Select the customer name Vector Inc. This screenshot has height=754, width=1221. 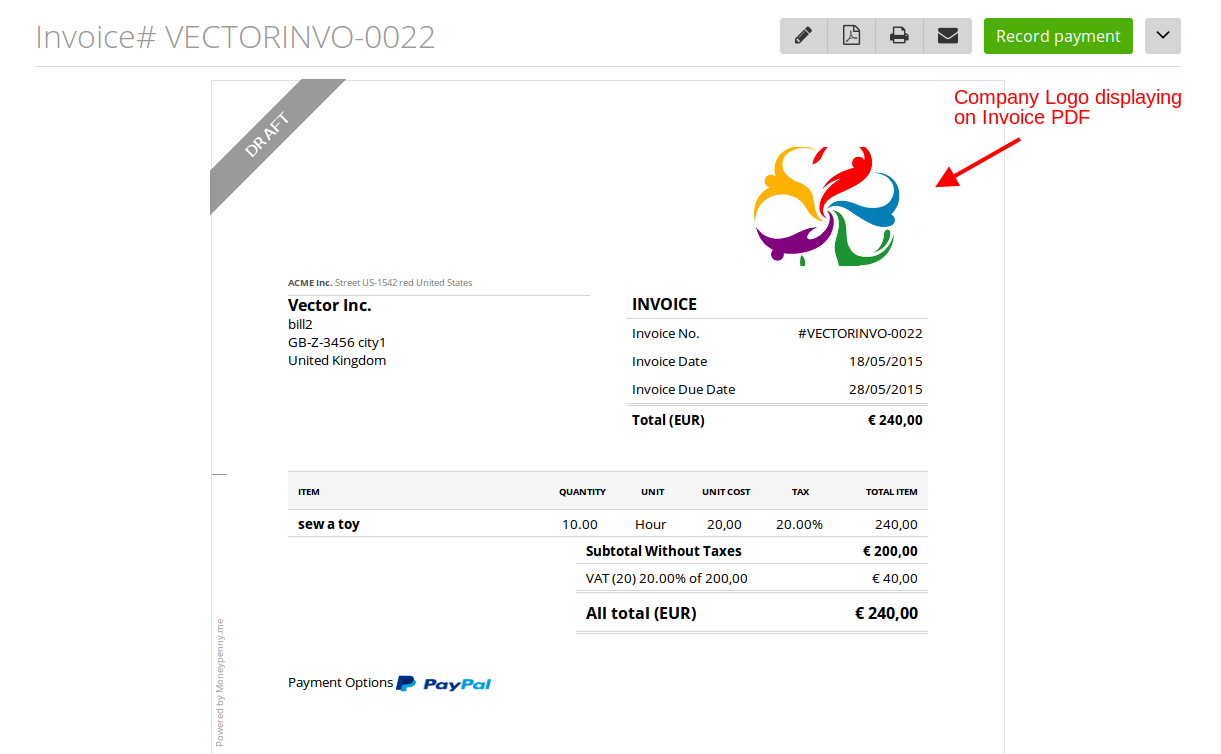point(329,305)
